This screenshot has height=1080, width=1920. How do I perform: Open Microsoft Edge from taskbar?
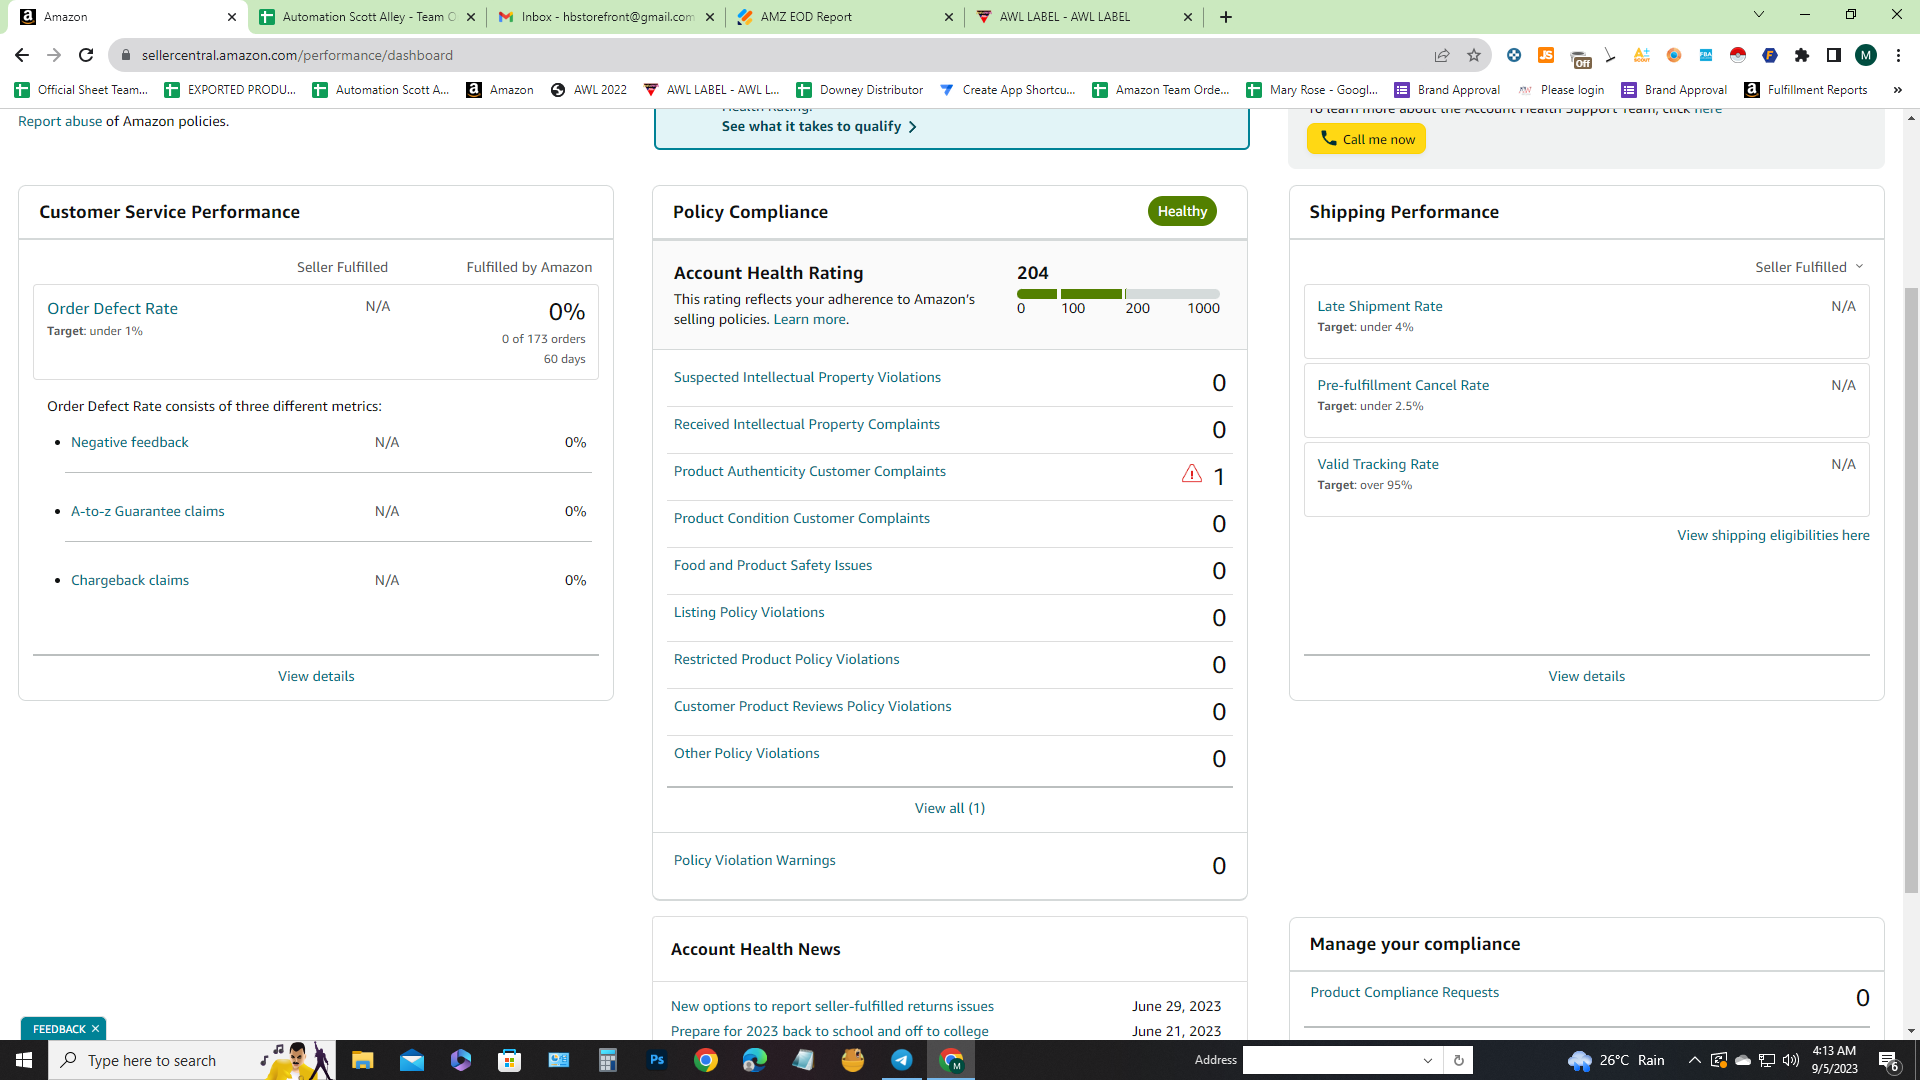click(x=755, y=1060)
